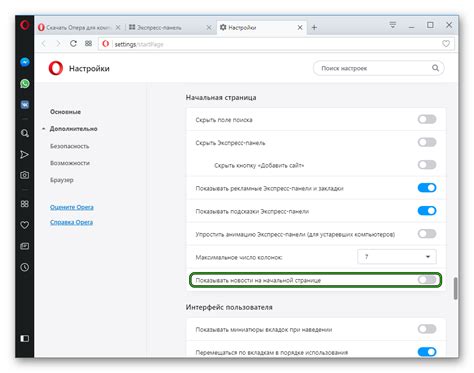The width and height of the screenshot is (474, 373).
Task: Open the Максимальное число колонок dropdown
Action: point(397,257)
